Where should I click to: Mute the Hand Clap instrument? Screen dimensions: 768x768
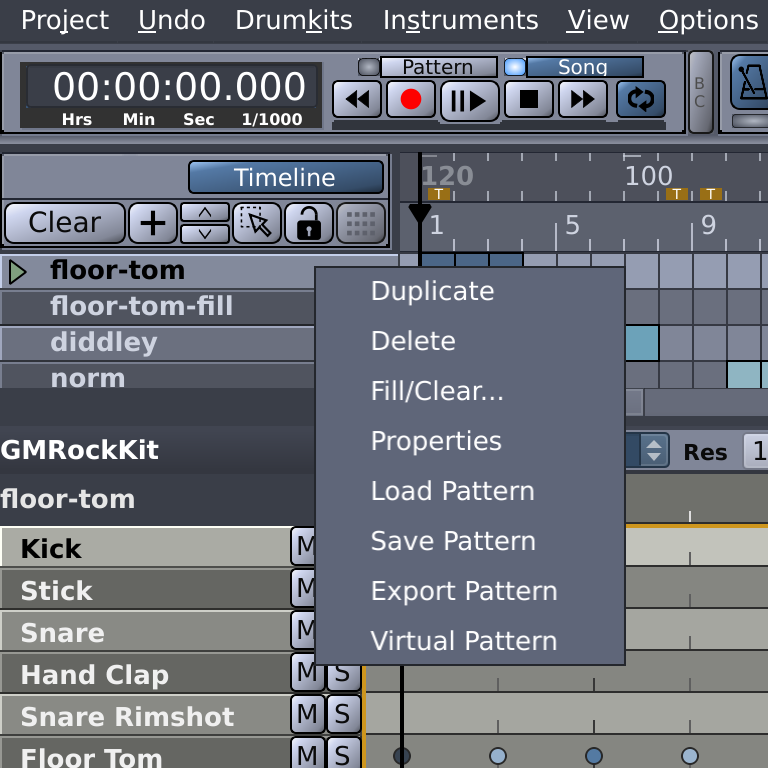click(x=307, y=672)
